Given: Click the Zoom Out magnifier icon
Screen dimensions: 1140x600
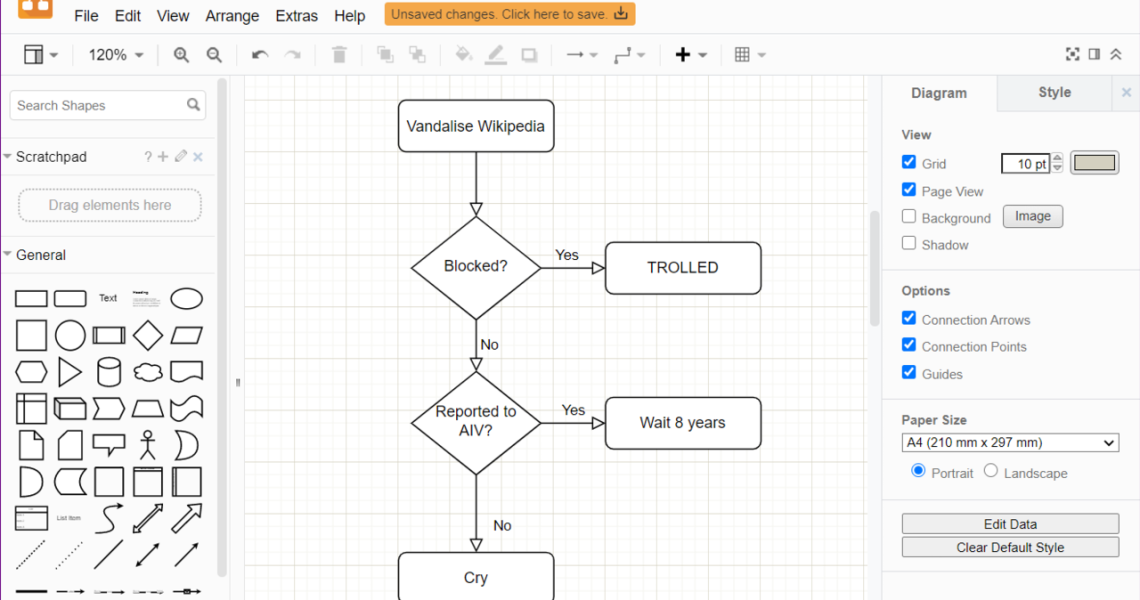Looking at the screenshot, I should point(214,55).
